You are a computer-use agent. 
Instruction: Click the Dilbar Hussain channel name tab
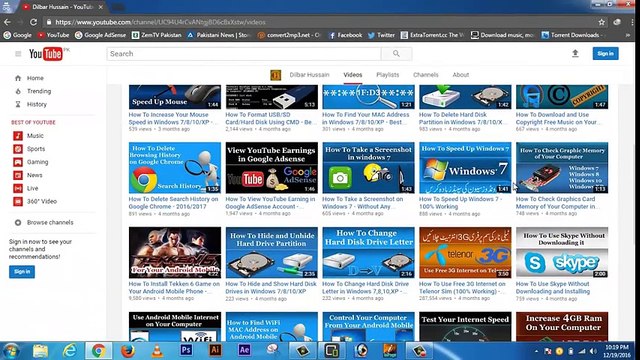309,75
